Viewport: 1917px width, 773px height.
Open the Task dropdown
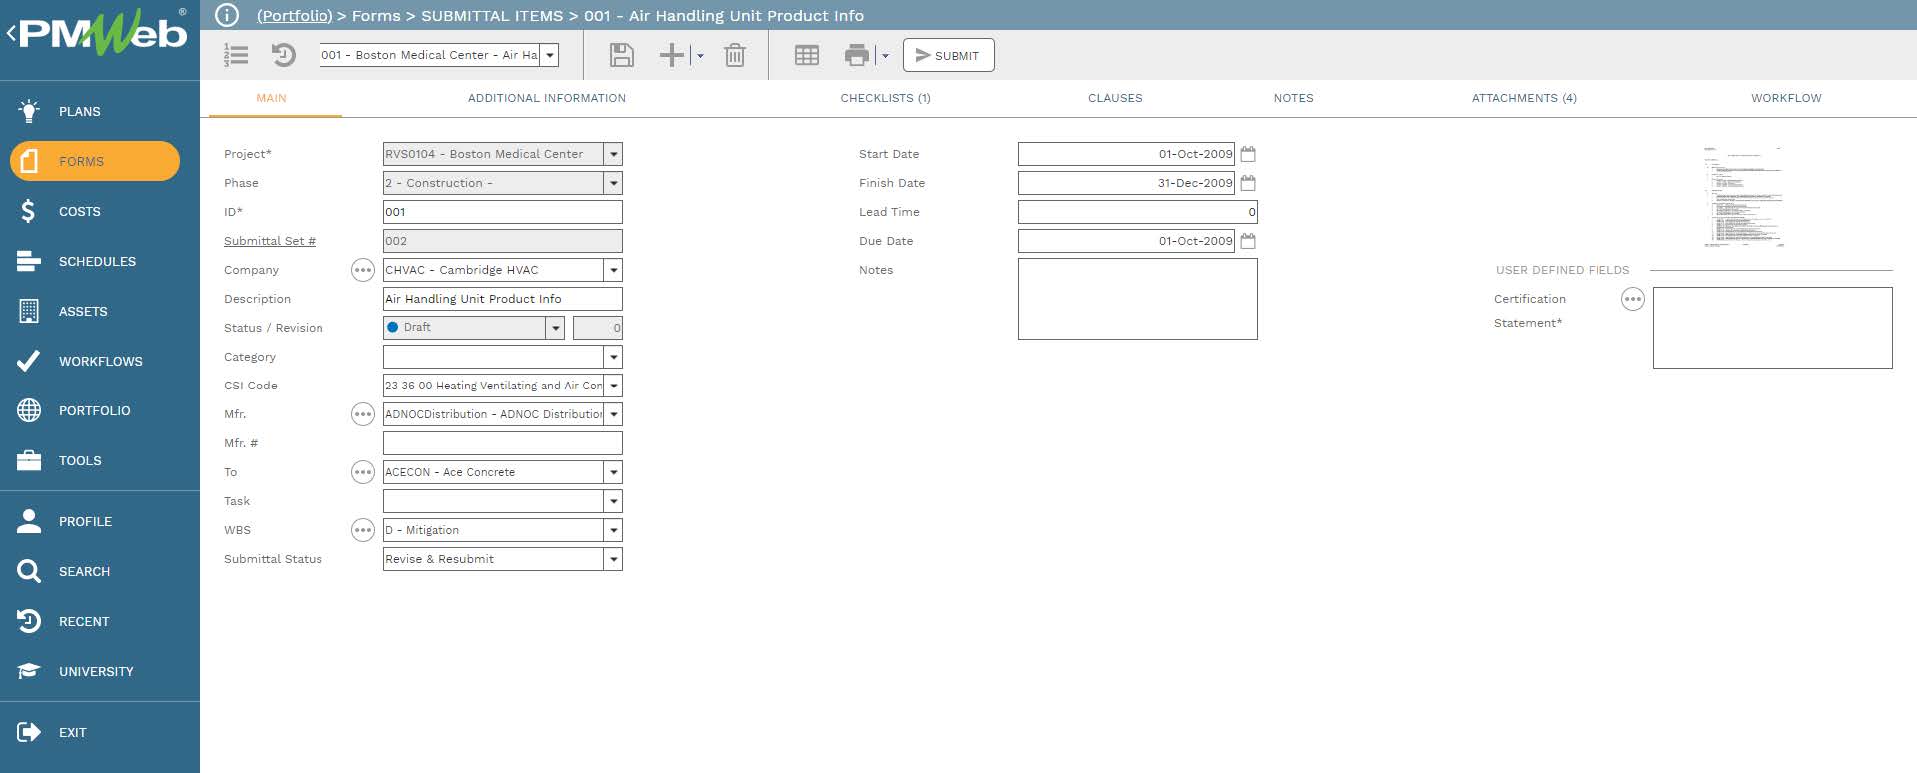coord(614,501)
